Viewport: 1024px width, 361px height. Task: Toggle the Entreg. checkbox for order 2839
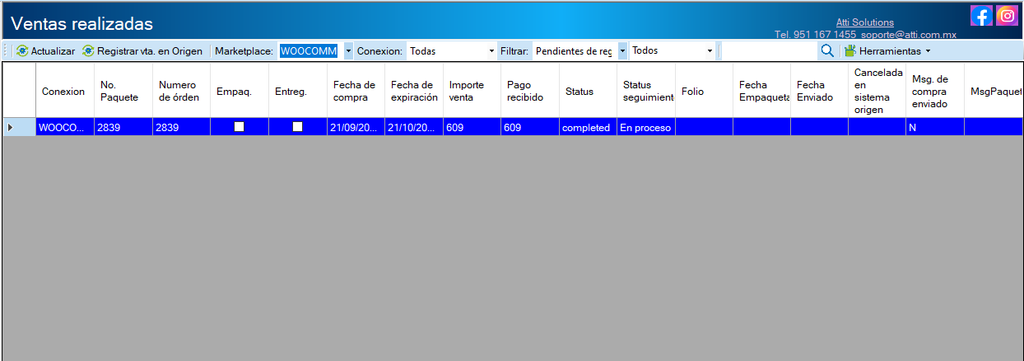[297, 127]
